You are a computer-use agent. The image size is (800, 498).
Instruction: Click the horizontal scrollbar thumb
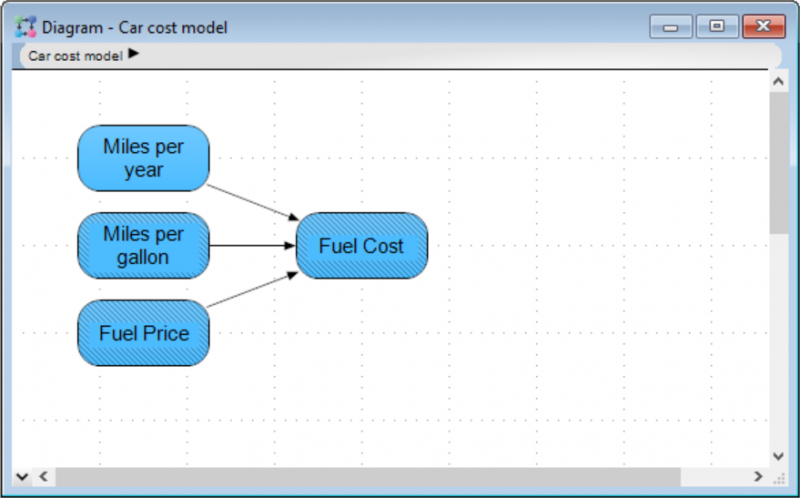point(368,476)
